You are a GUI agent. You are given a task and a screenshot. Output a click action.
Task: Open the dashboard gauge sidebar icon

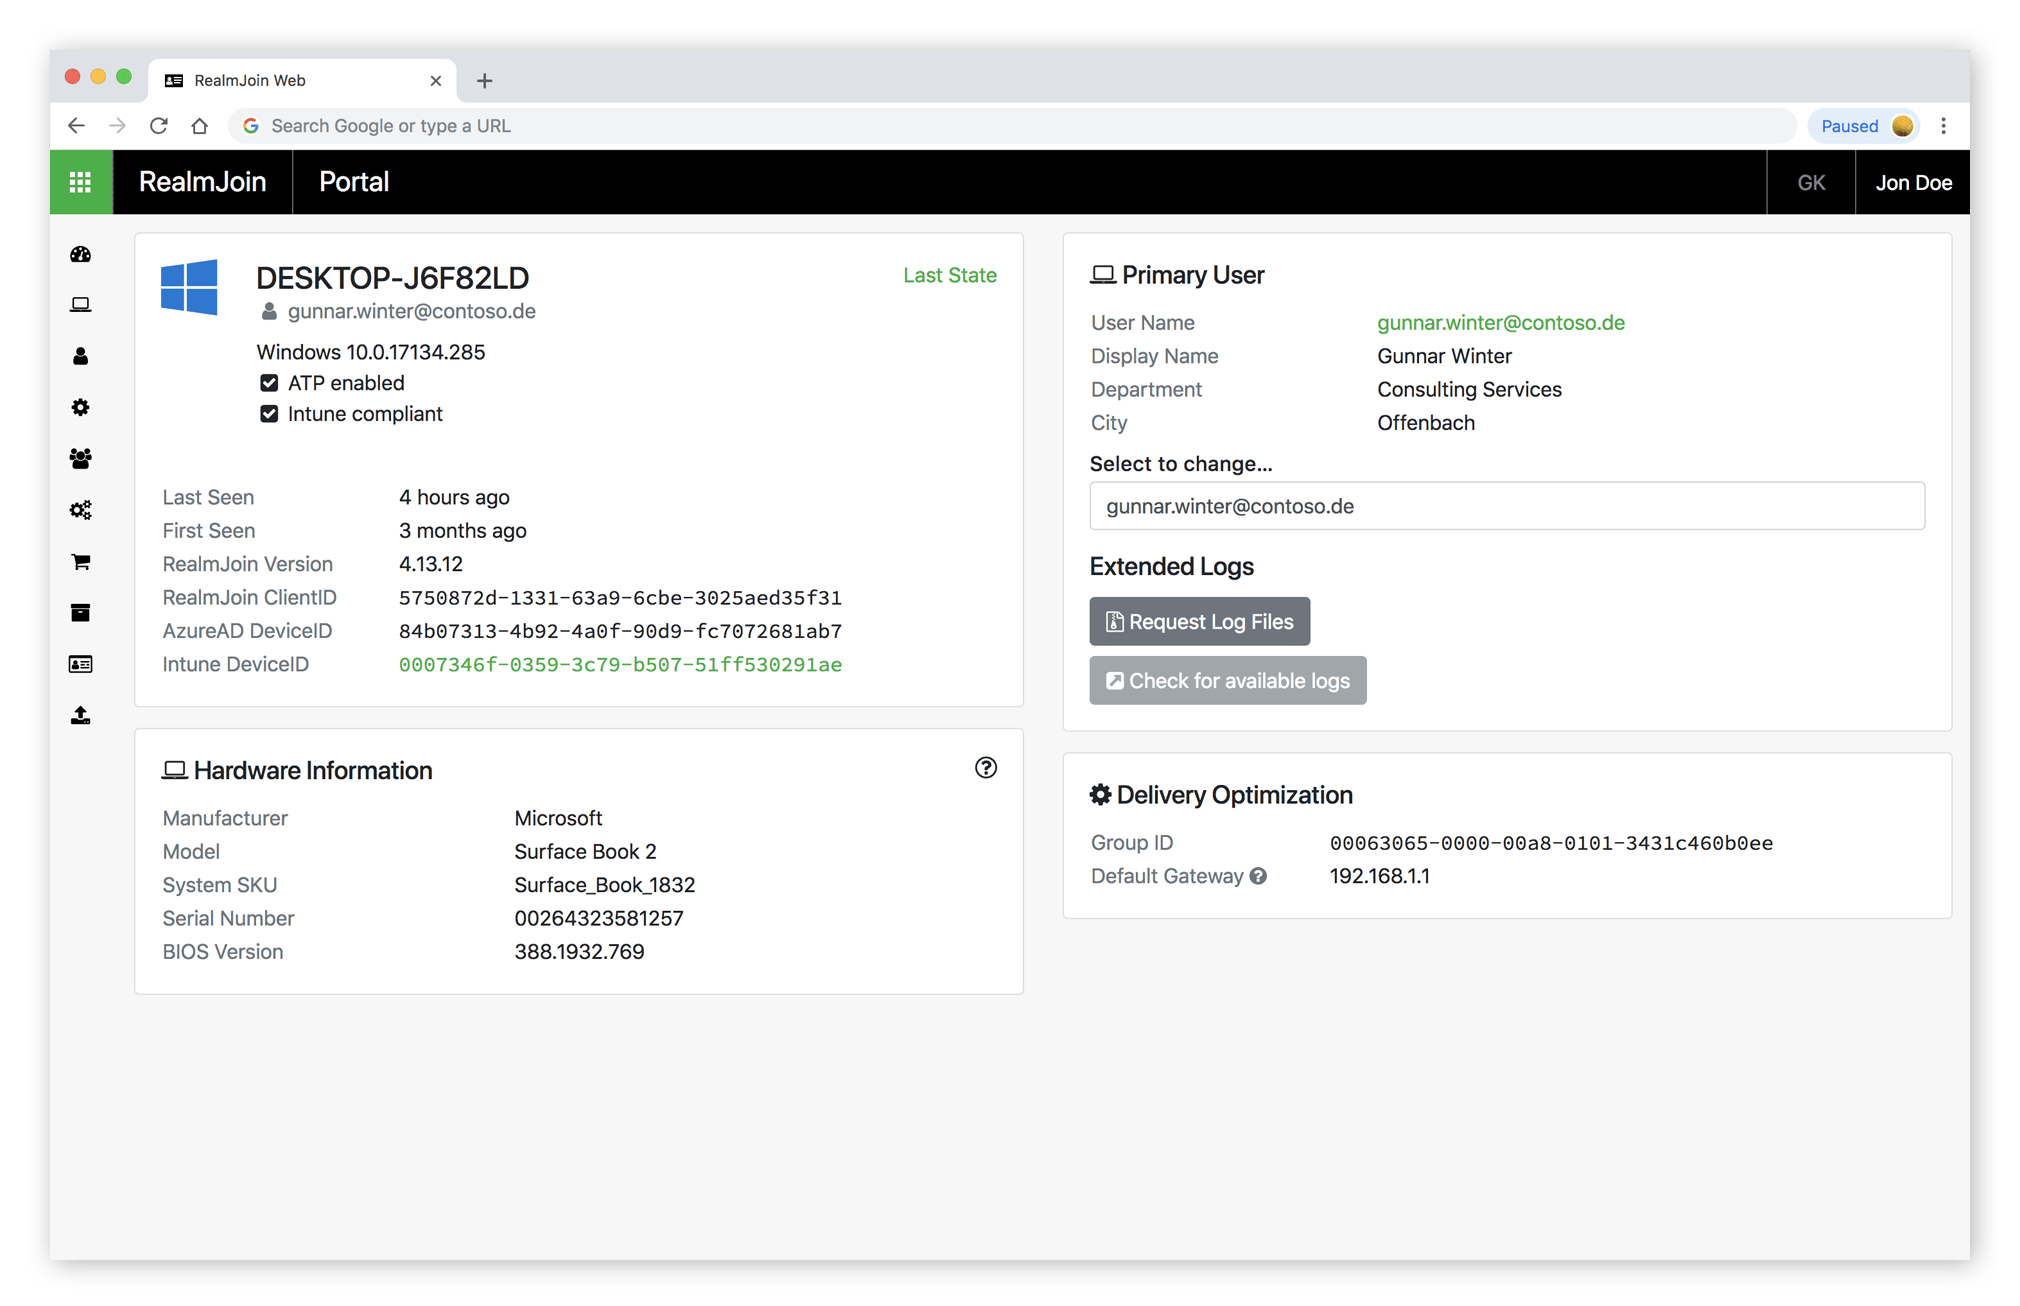click(81, 254)
